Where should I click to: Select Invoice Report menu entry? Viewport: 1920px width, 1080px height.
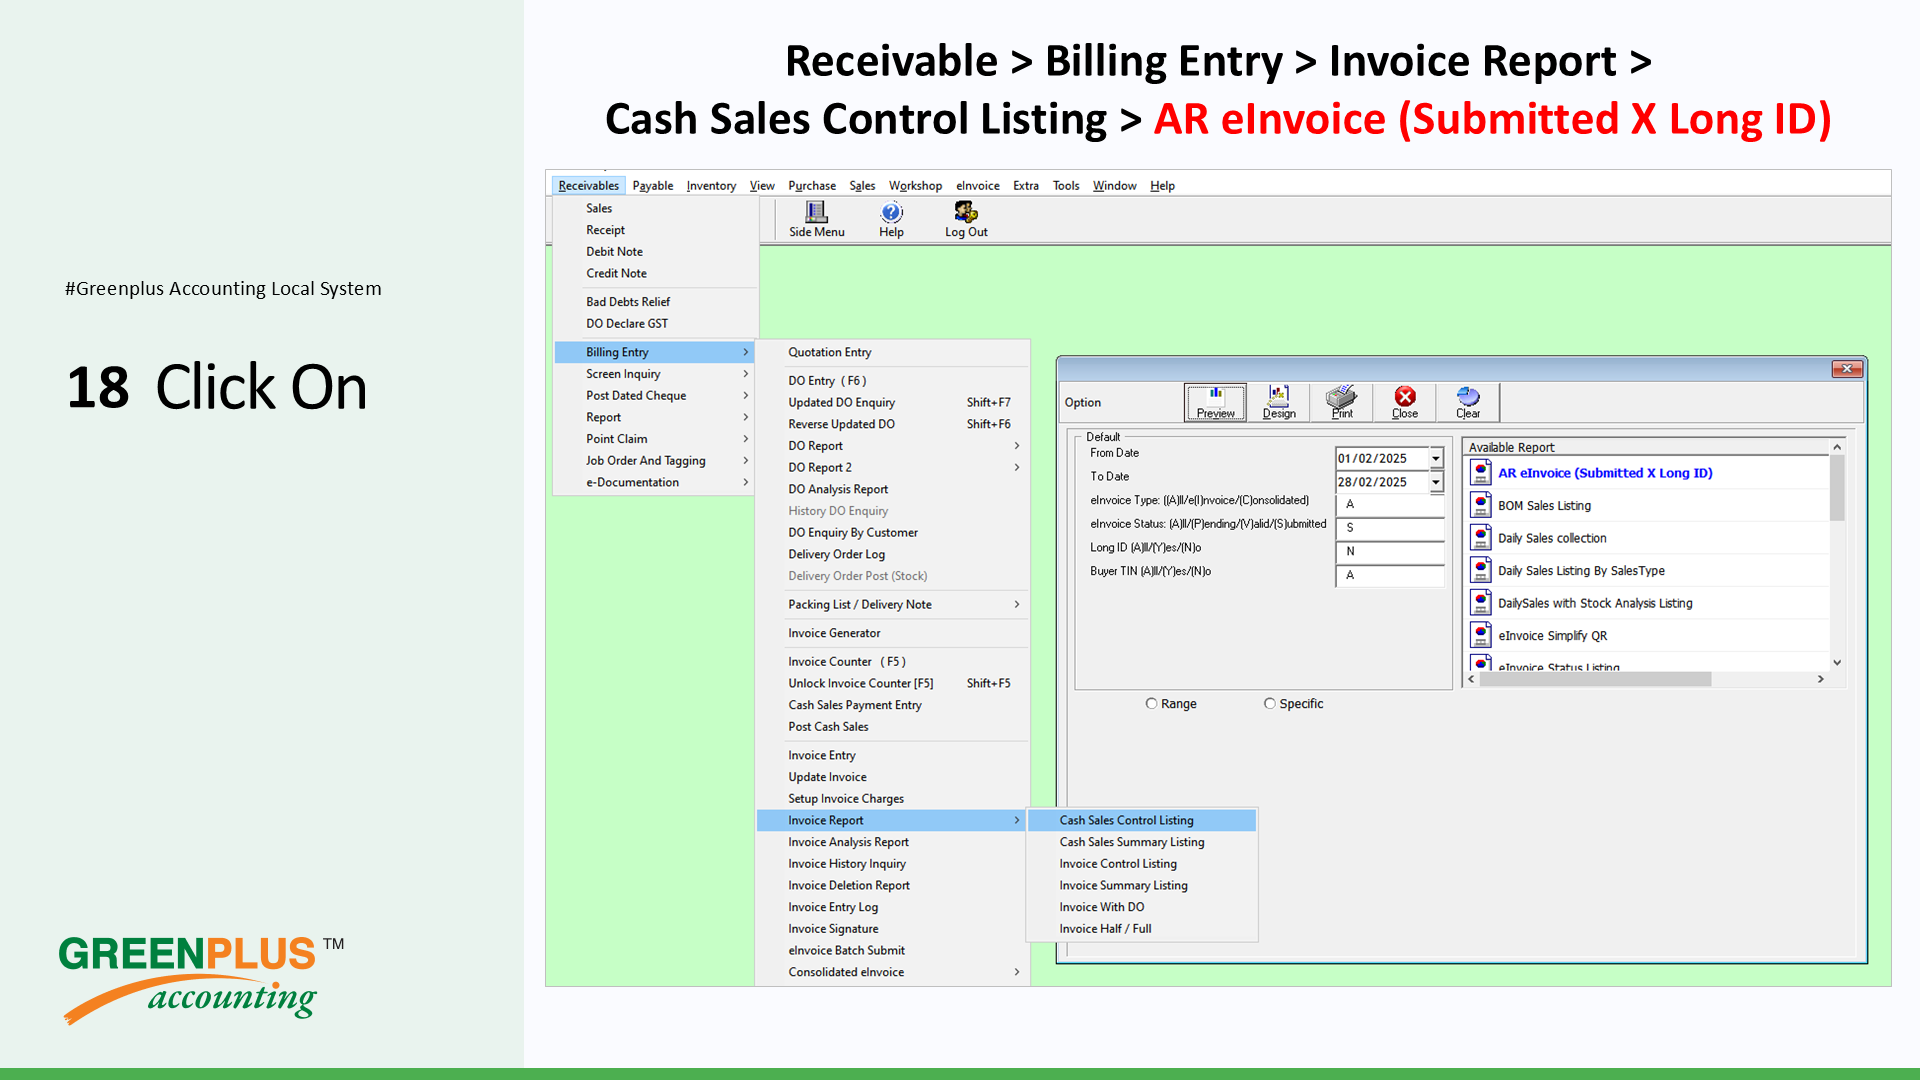(x=893, y=821)
